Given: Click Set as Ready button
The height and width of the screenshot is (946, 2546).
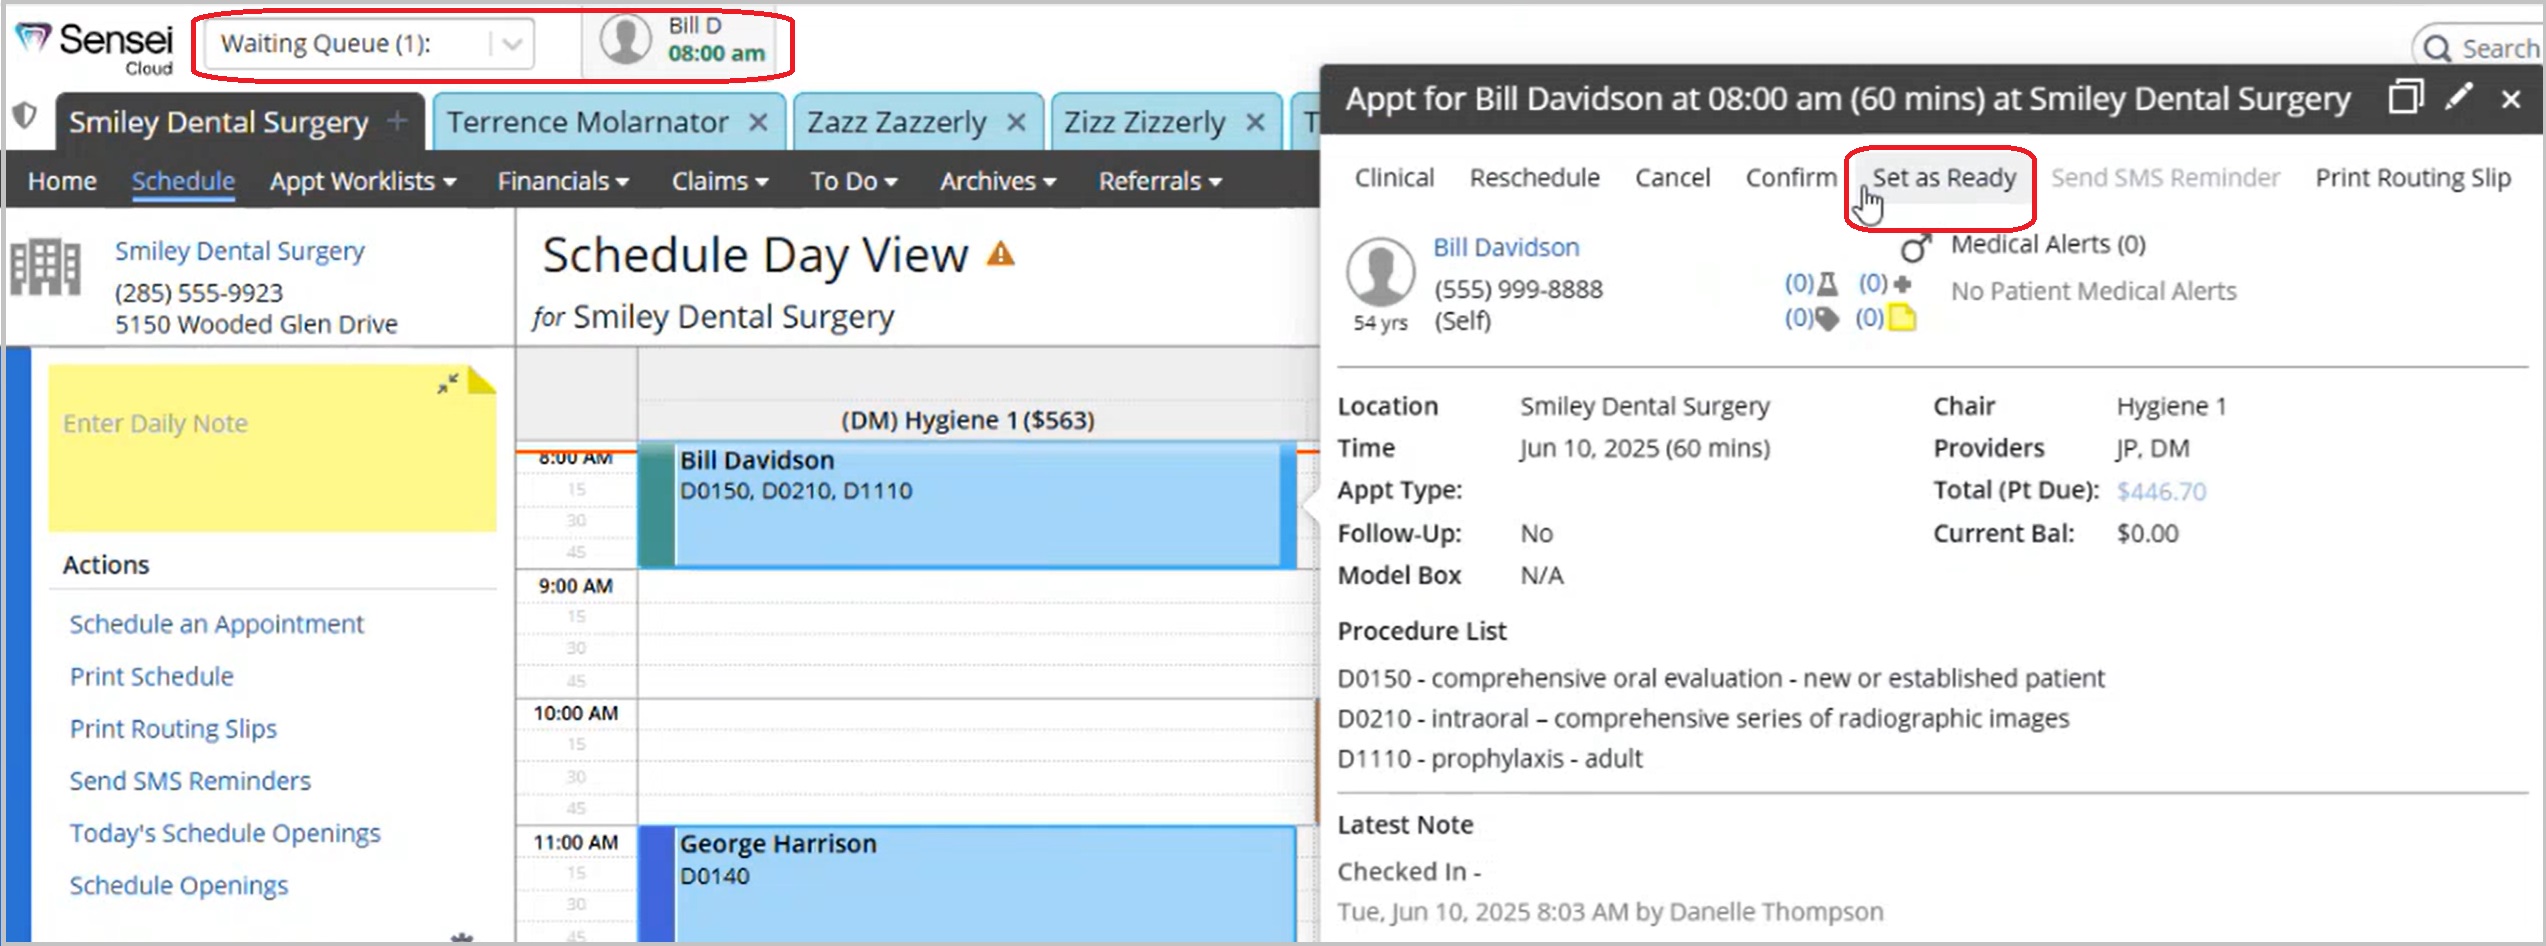Looking at the screenshot, I should click(x=1943, y=178).
